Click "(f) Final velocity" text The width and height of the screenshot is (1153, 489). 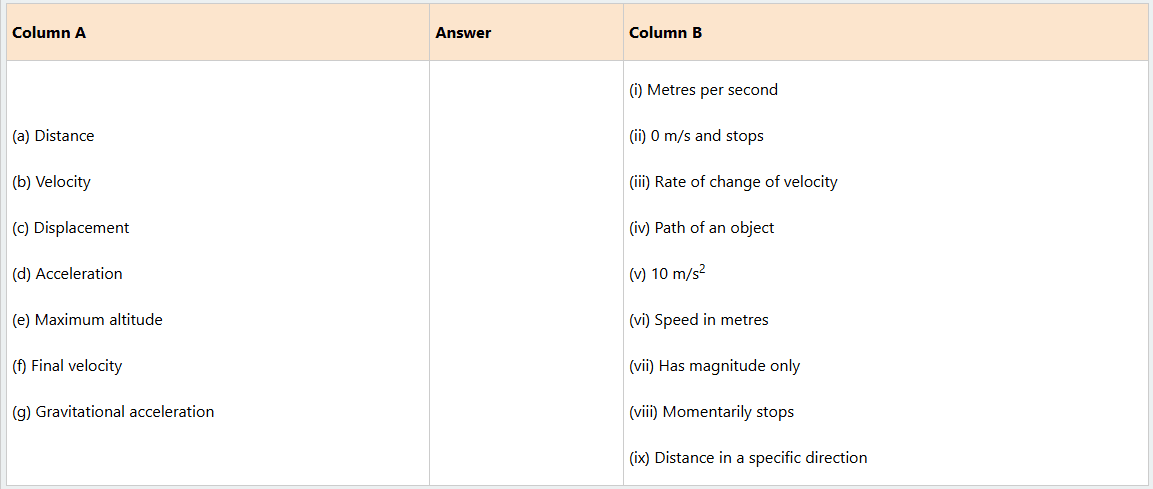(x=67, y=366)
